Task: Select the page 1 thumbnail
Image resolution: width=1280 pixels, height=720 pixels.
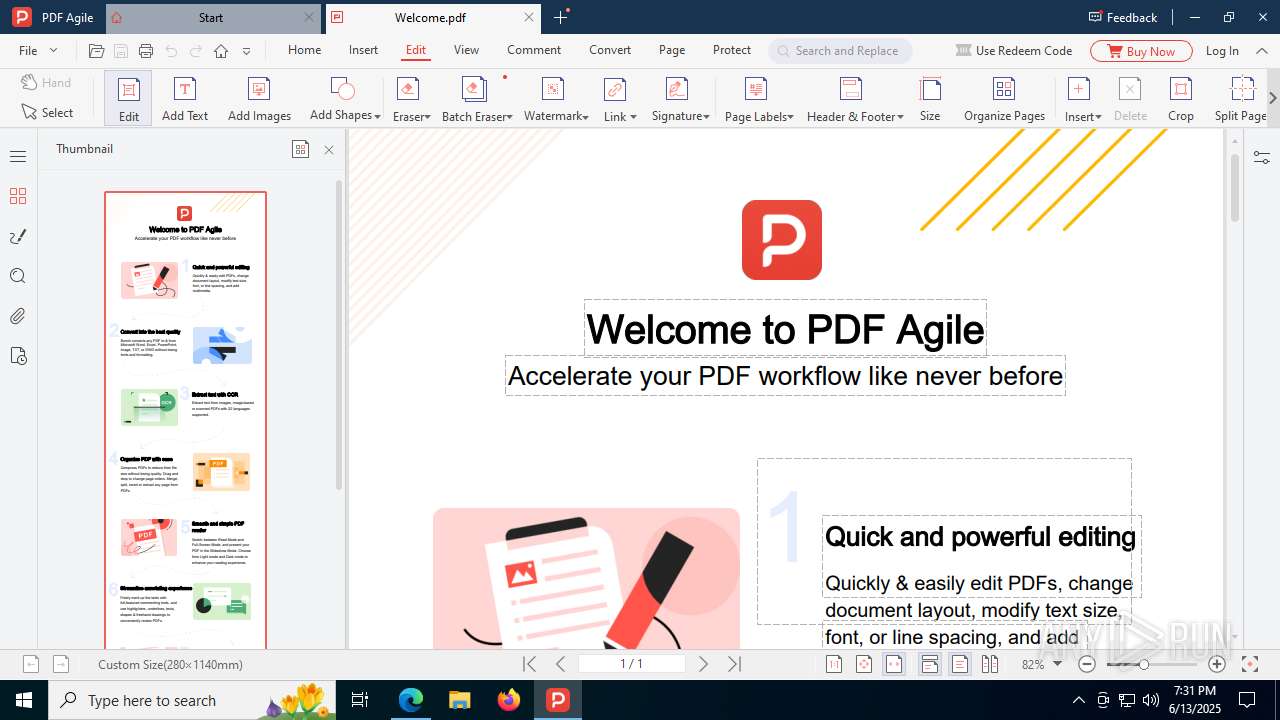Action: pos(185,421)
